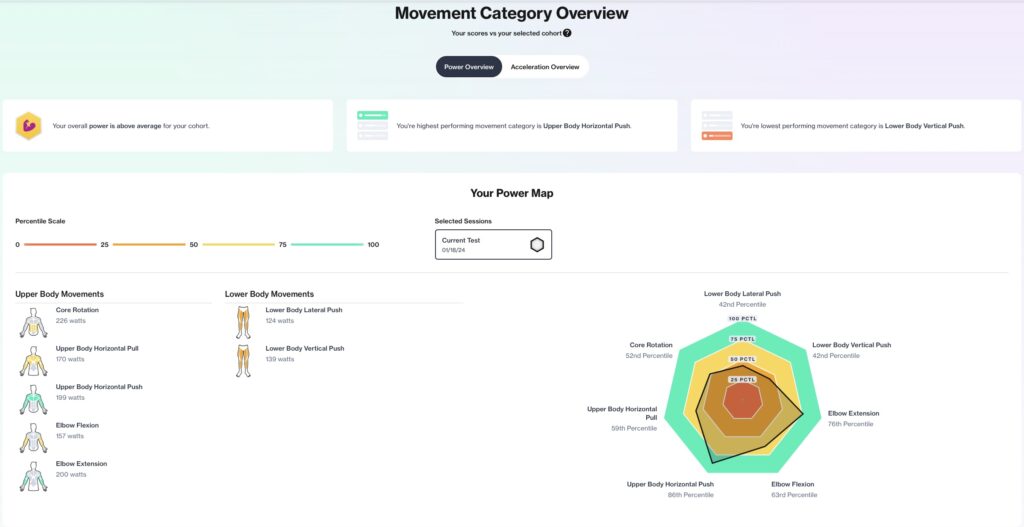The height and width of the screenshot is (527, 1024).
Task: Click the Lower Body Vertical Push legs icon
Action: 243,360
